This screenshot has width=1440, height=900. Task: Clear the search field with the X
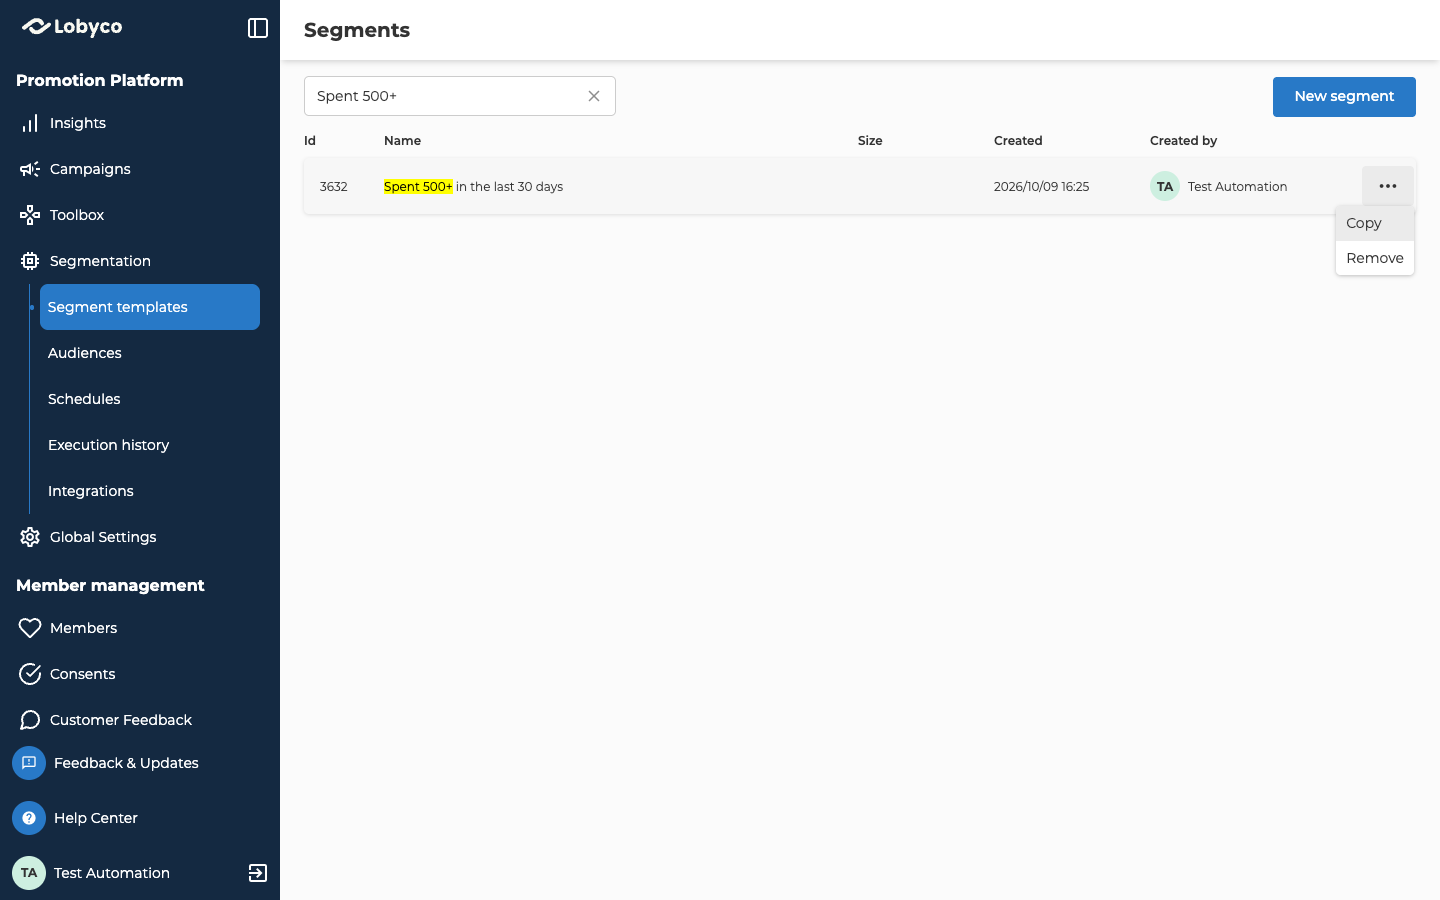pyautogui.click(x=594, y=96)
